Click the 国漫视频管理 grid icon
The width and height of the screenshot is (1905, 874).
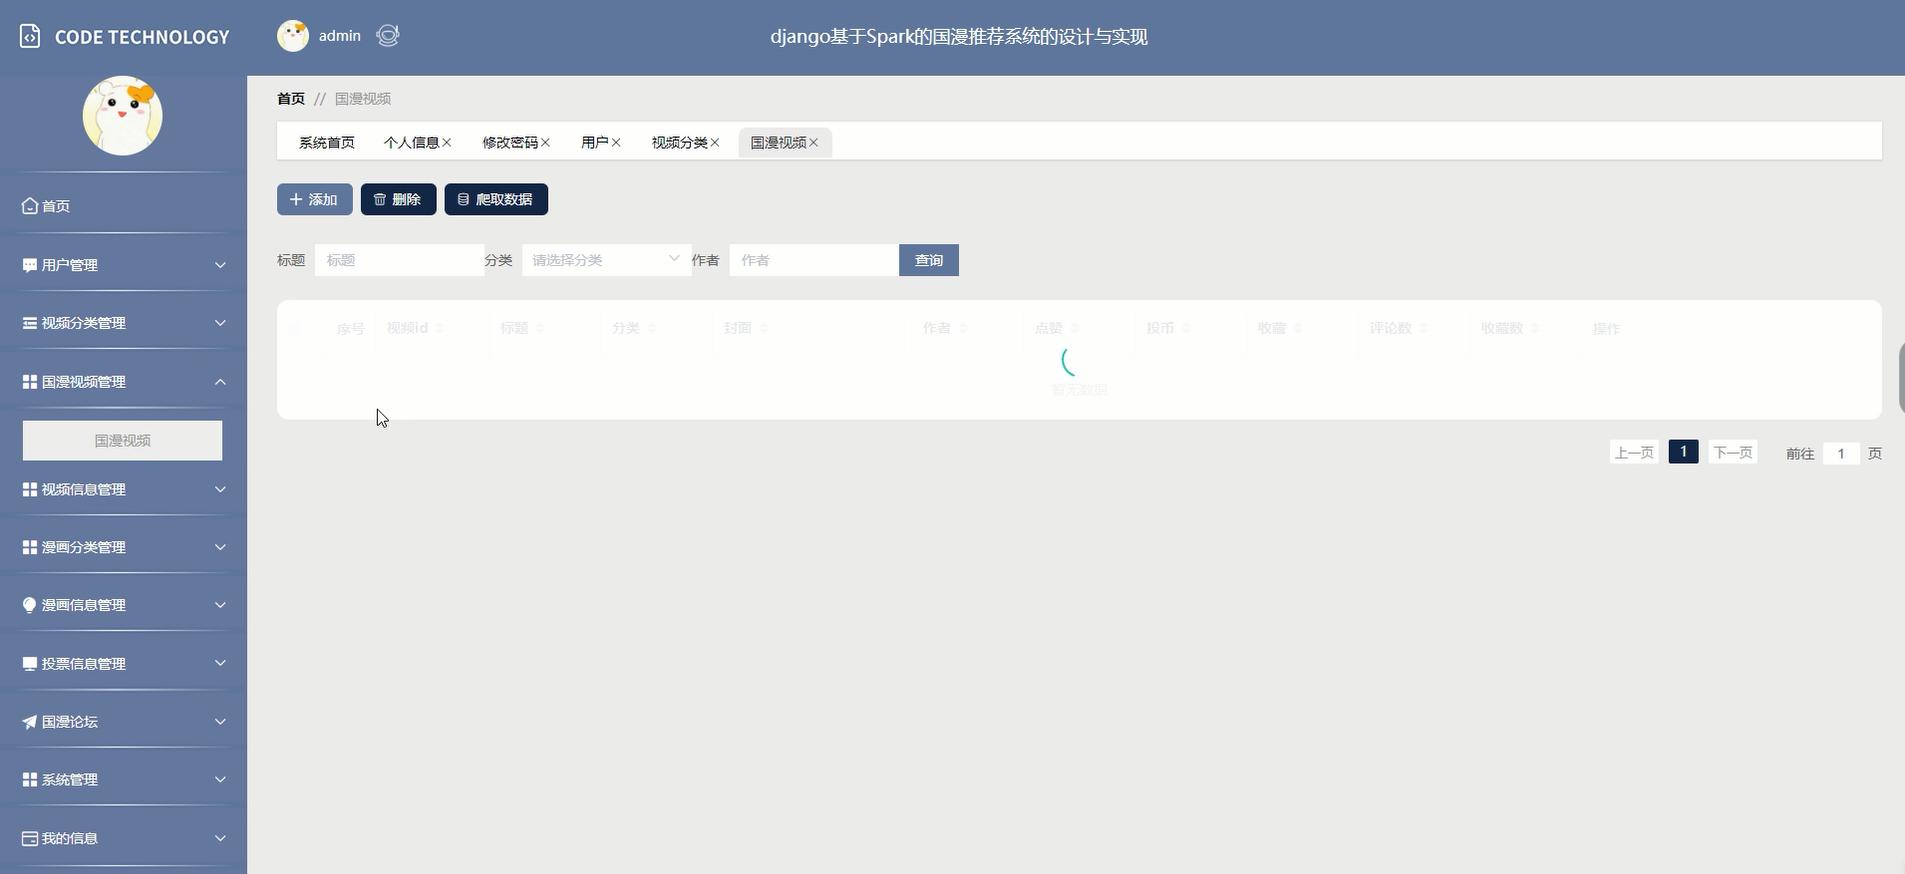(x=29, y=382)
